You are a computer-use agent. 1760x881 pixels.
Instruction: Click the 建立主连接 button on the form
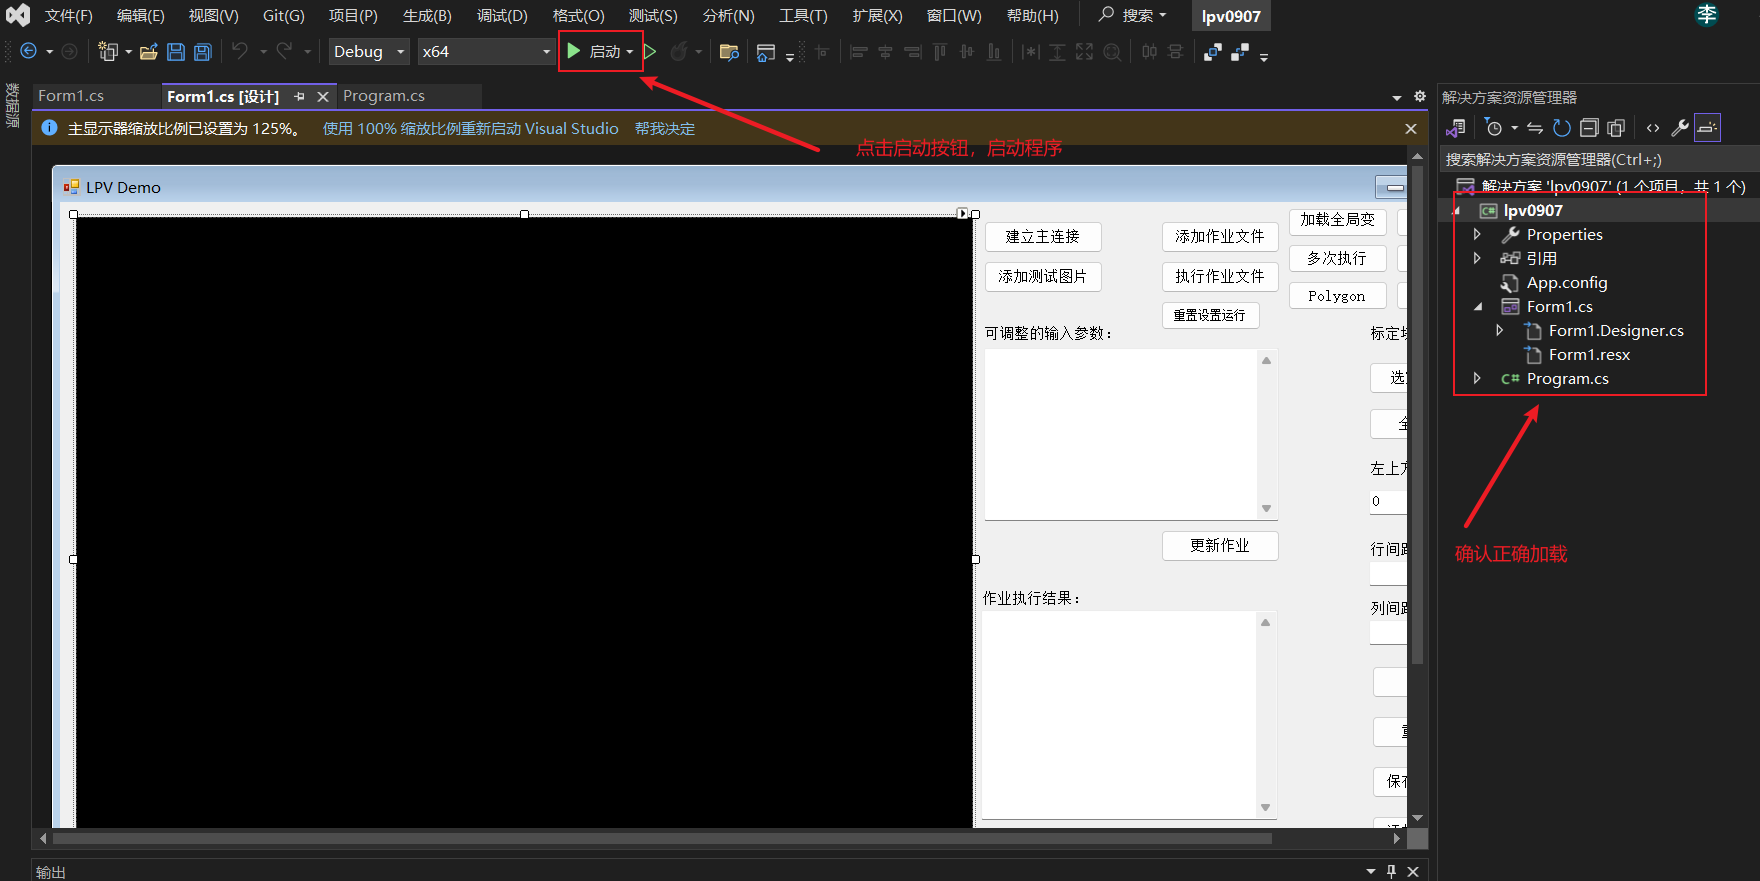(1043, 237)
